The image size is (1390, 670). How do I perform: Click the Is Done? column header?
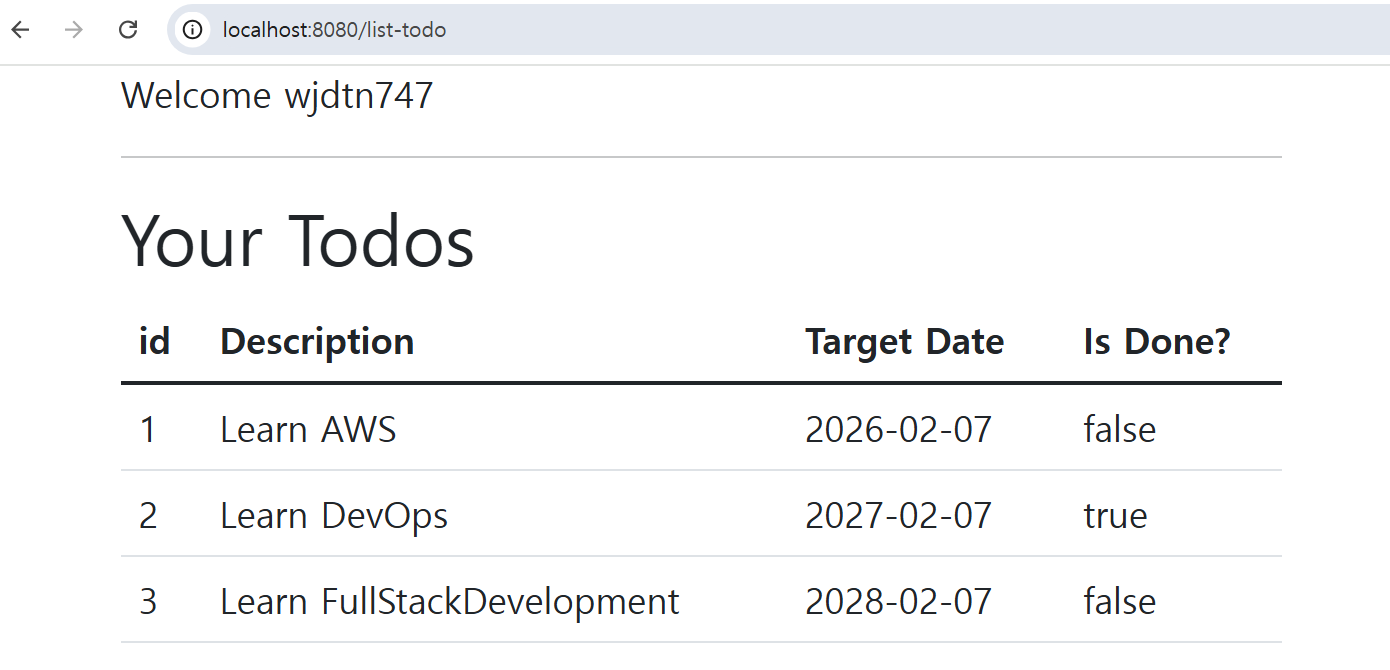click(1156, 342)
